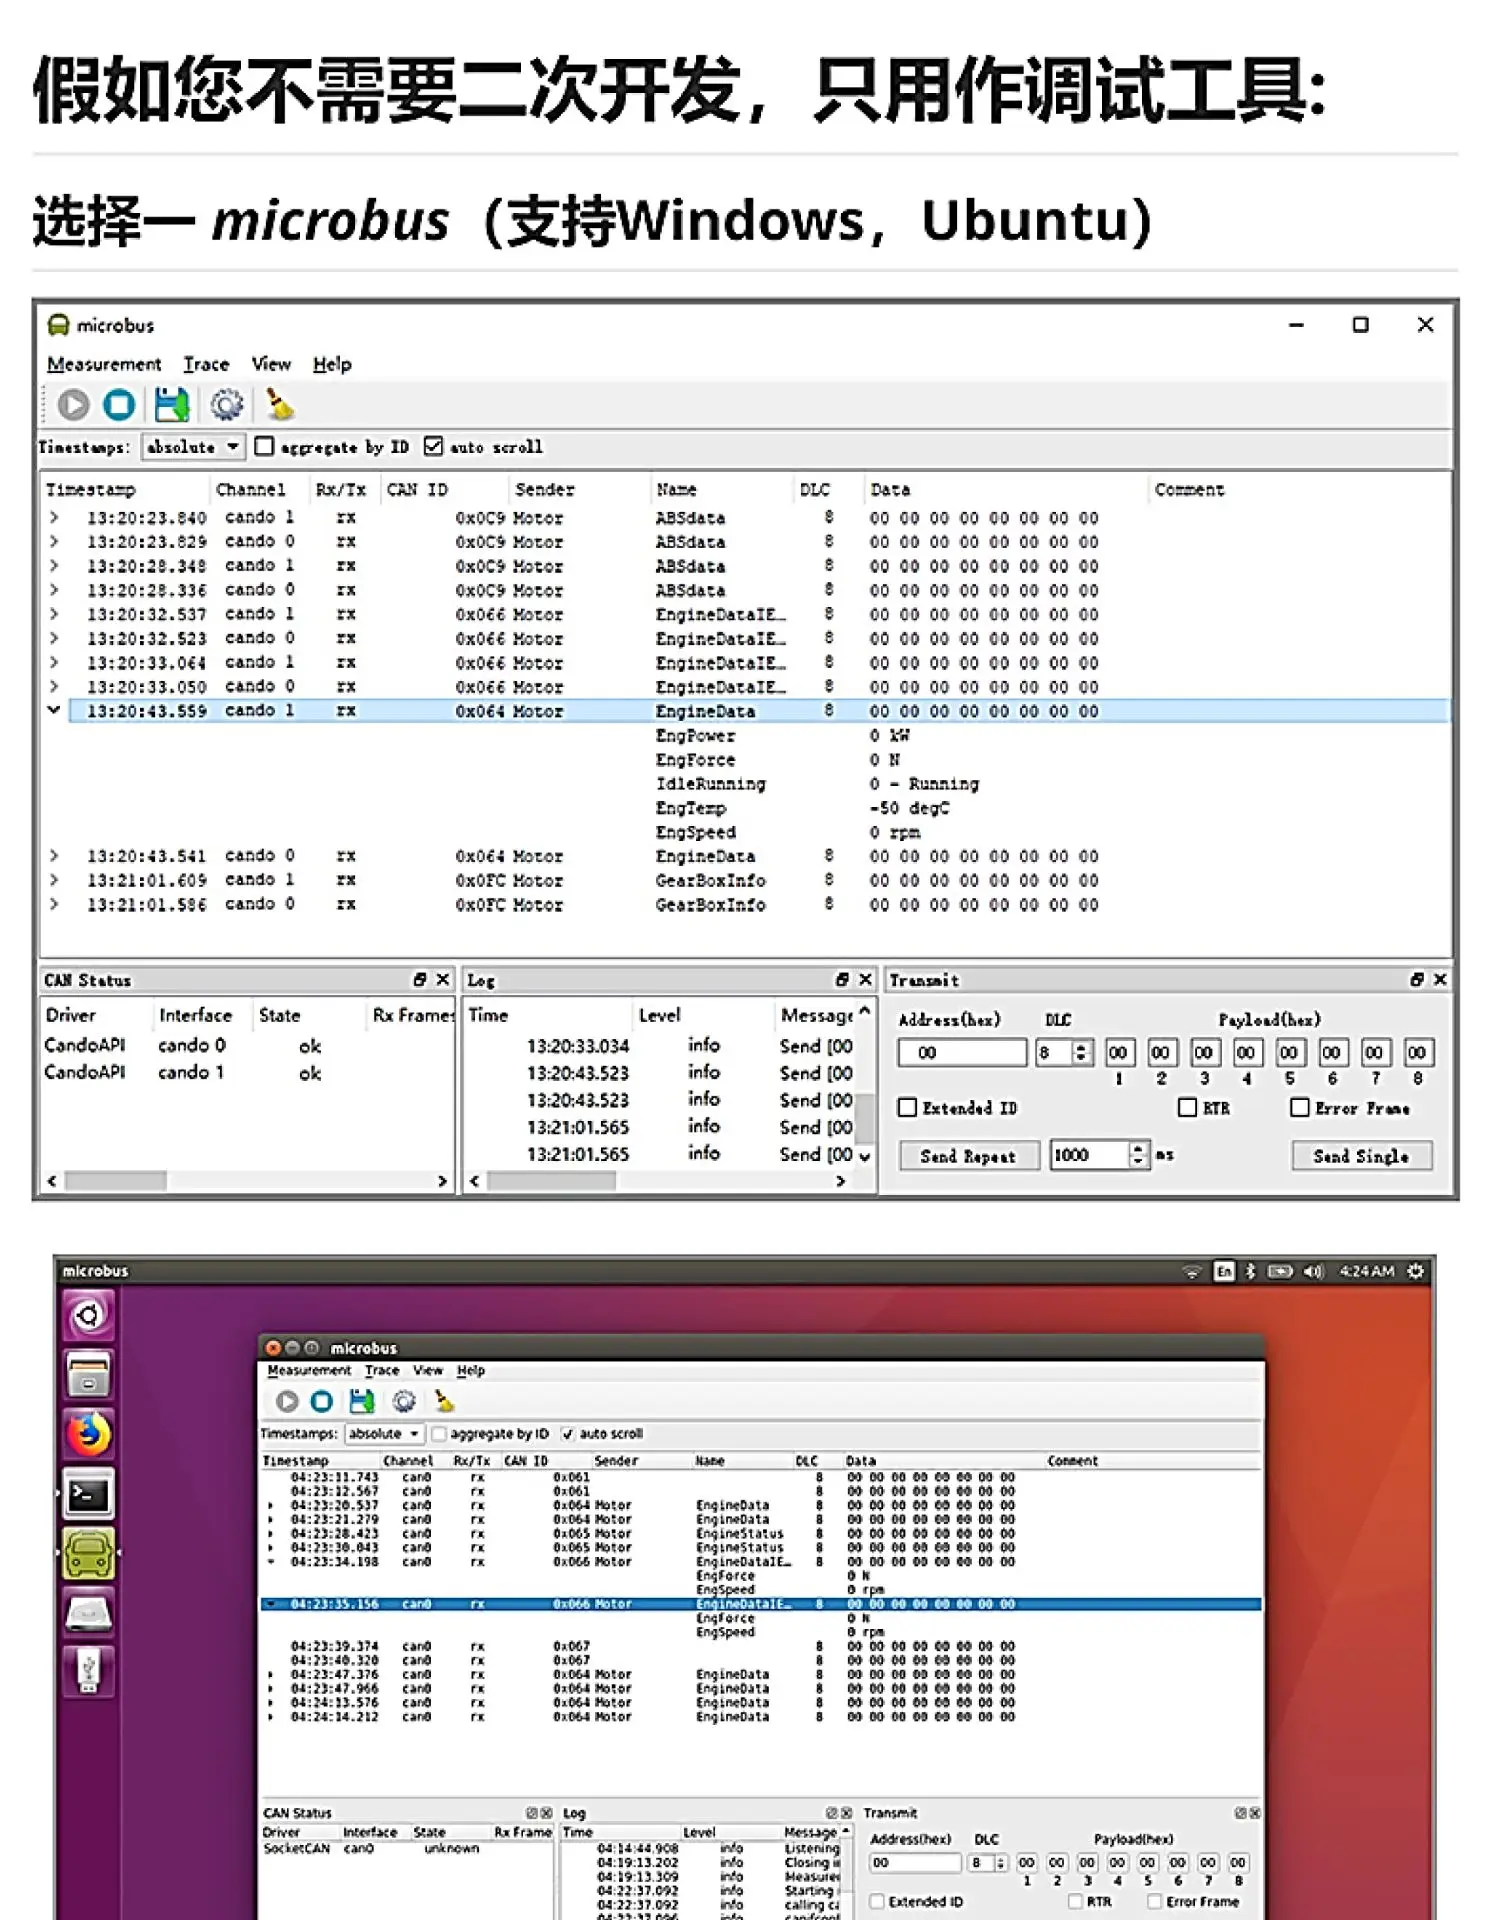The height and width of the screenshot is (1920, 1500).
Task: Disable auto scroll in Windows microbus
Action: [433, 446]
